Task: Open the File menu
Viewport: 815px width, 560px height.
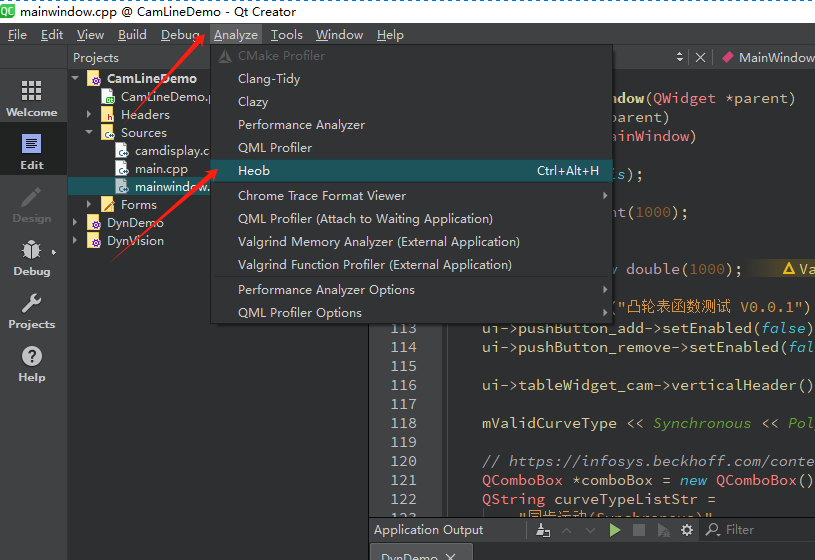Action: (x=17, y=35)
